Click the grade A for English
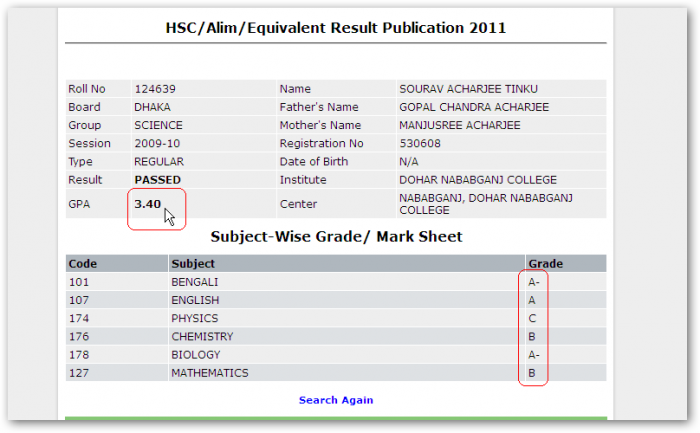 [532, 300]
